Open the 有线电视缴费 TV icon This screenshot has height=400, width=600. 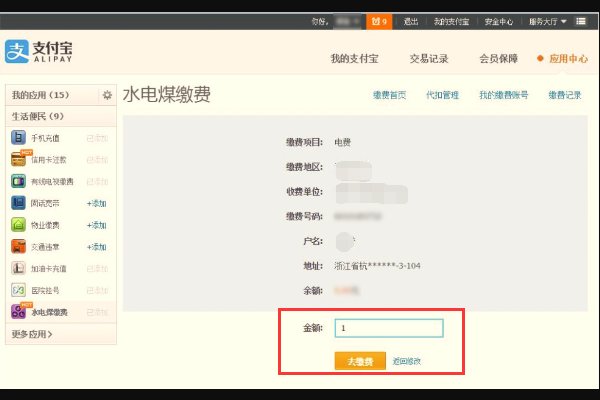[x=18, y=181]
